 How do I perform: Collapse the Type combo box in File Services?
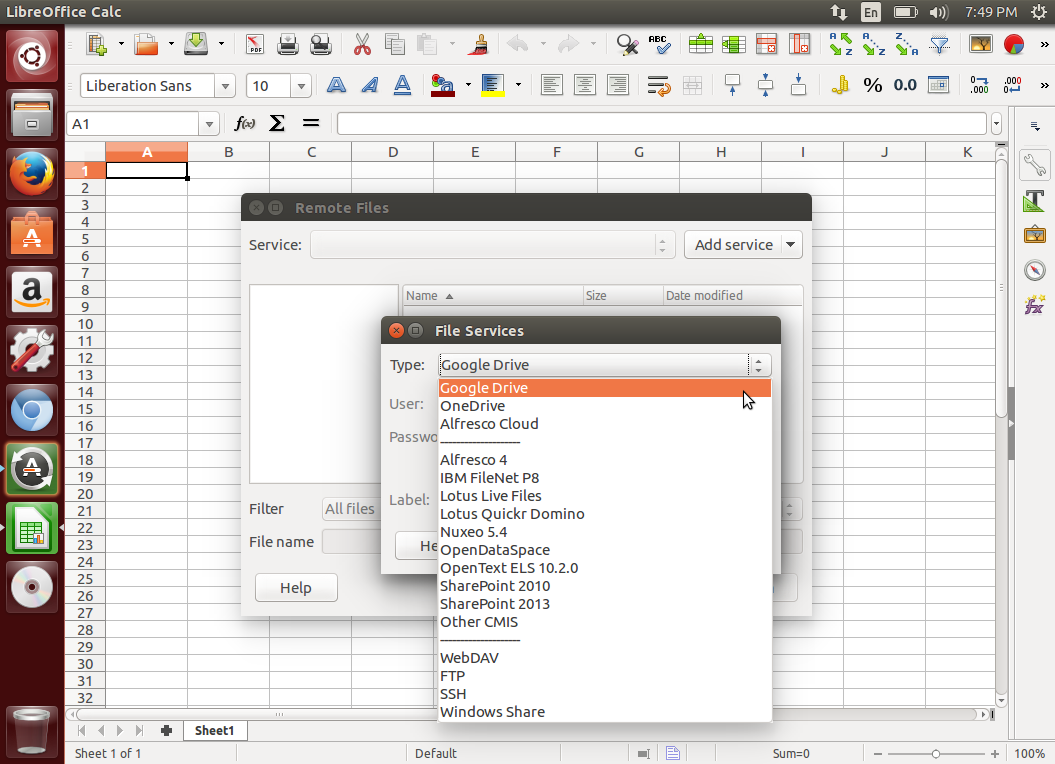pos(759,365)
